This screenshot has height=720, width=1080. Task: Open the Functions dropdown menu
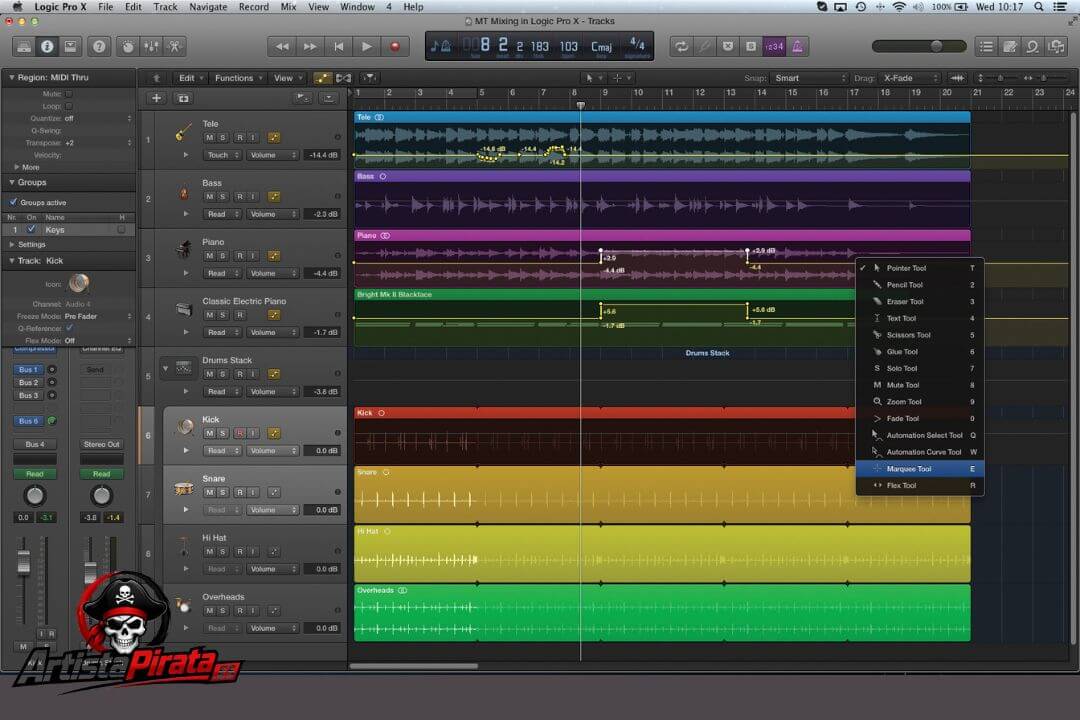238,79
